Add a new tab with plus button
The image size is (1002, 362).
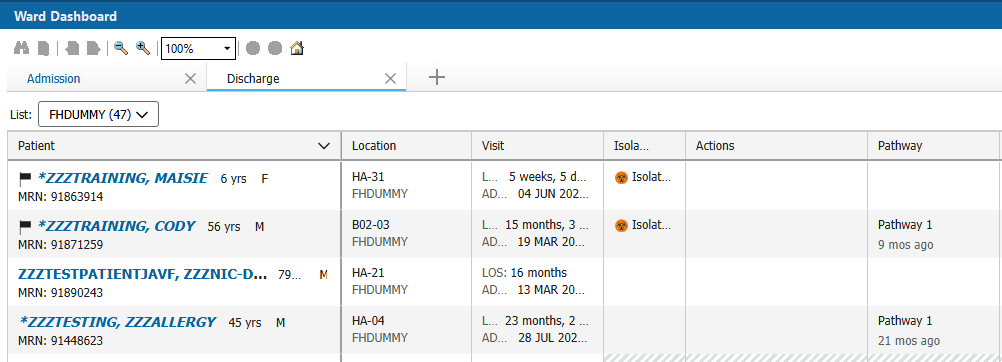(x=436, y=77)
